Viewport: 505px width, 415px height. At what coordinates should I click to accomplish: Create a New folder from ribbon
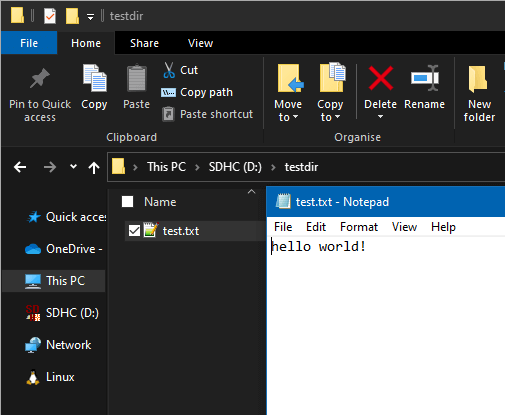tap(479, 94)
